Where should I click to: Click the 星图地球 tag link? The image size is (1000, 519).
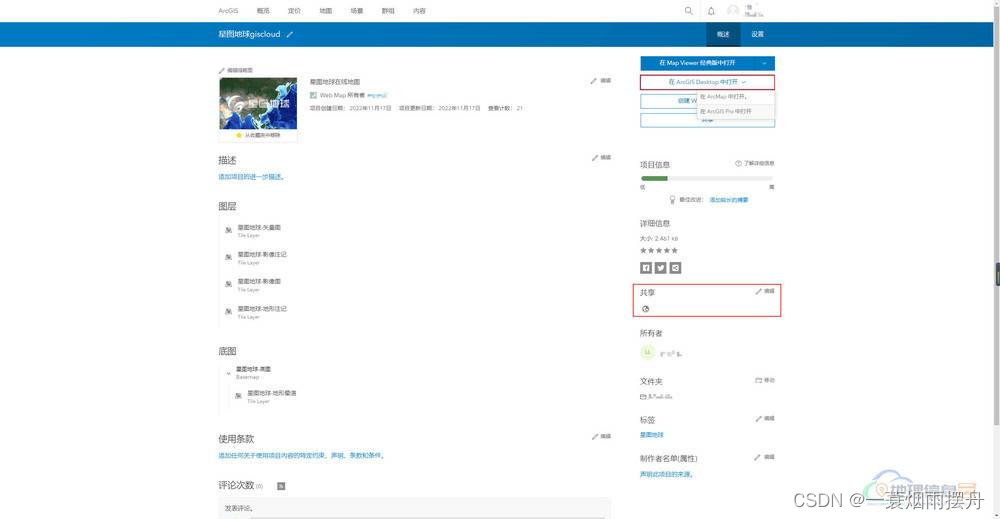652,435
